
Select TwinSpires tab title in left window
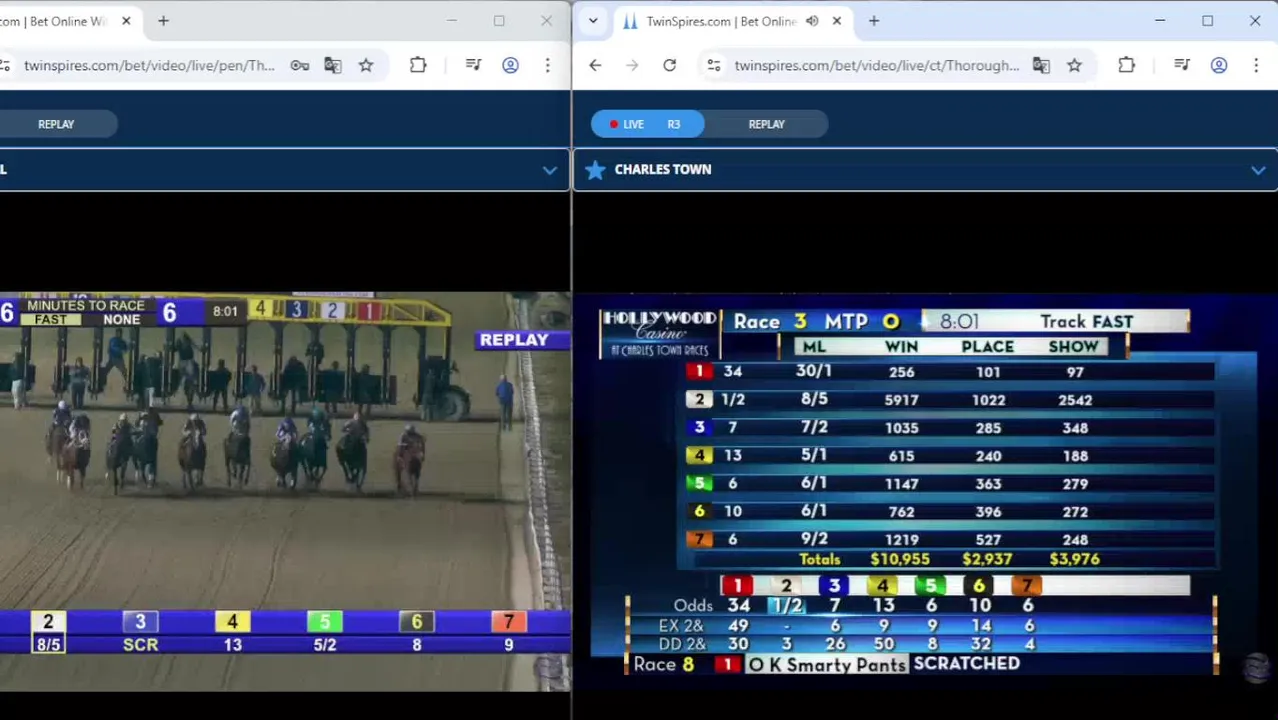[x=54, y=21]
